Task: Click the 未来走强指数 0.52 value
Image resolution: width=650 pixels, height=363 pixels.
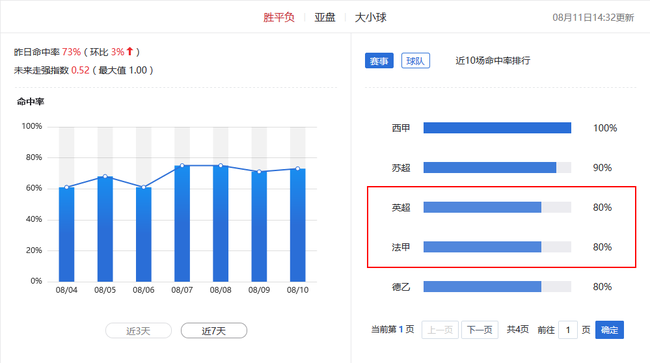Action: 80,70
